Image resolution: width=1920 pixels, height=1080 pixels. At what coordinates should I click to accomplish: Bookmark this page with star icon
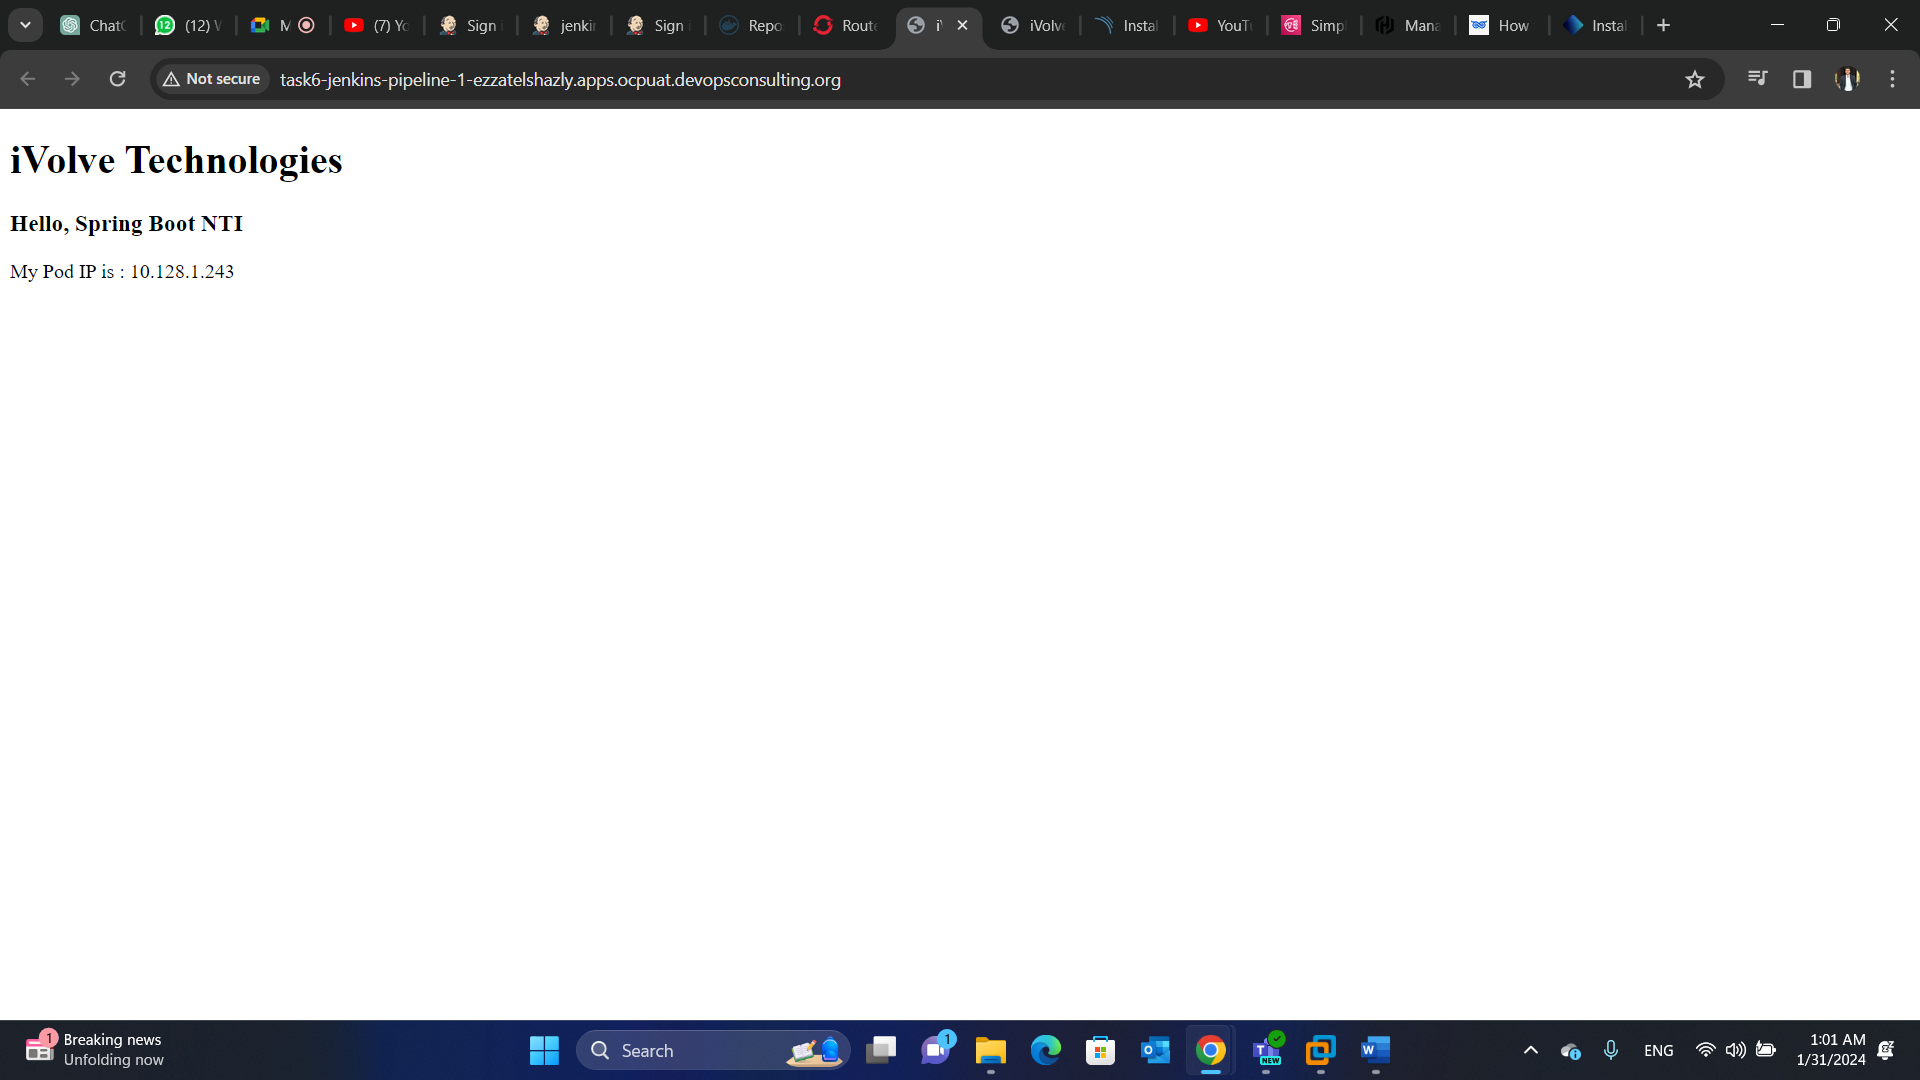point(1694,79)
